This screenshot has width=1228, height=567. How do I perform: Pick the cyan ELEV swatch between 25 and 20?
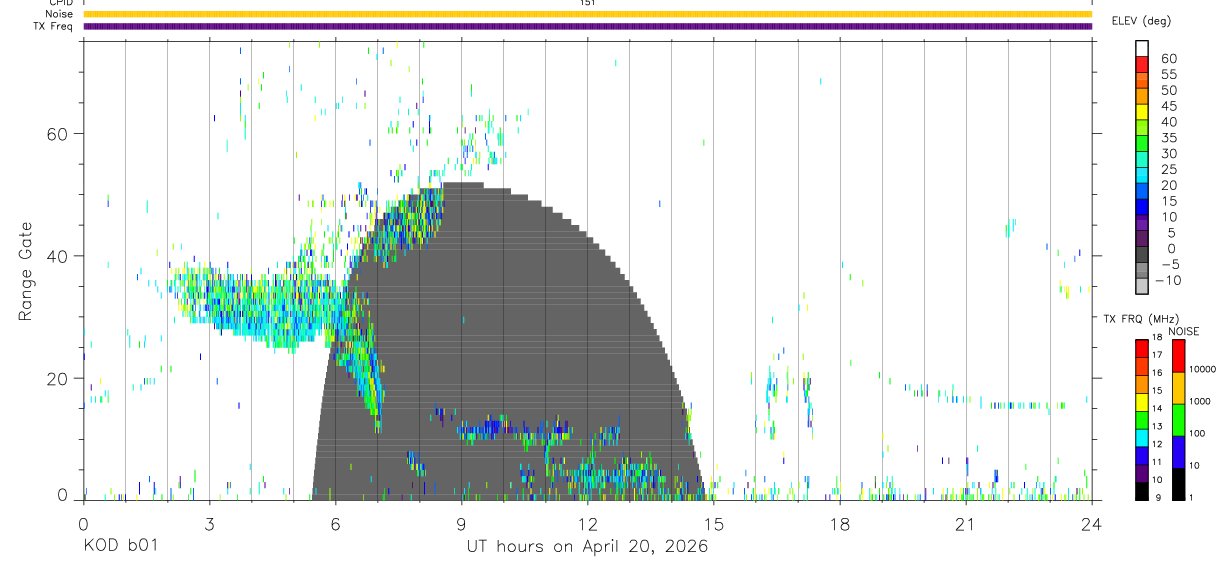click(x=1142, y=176)
